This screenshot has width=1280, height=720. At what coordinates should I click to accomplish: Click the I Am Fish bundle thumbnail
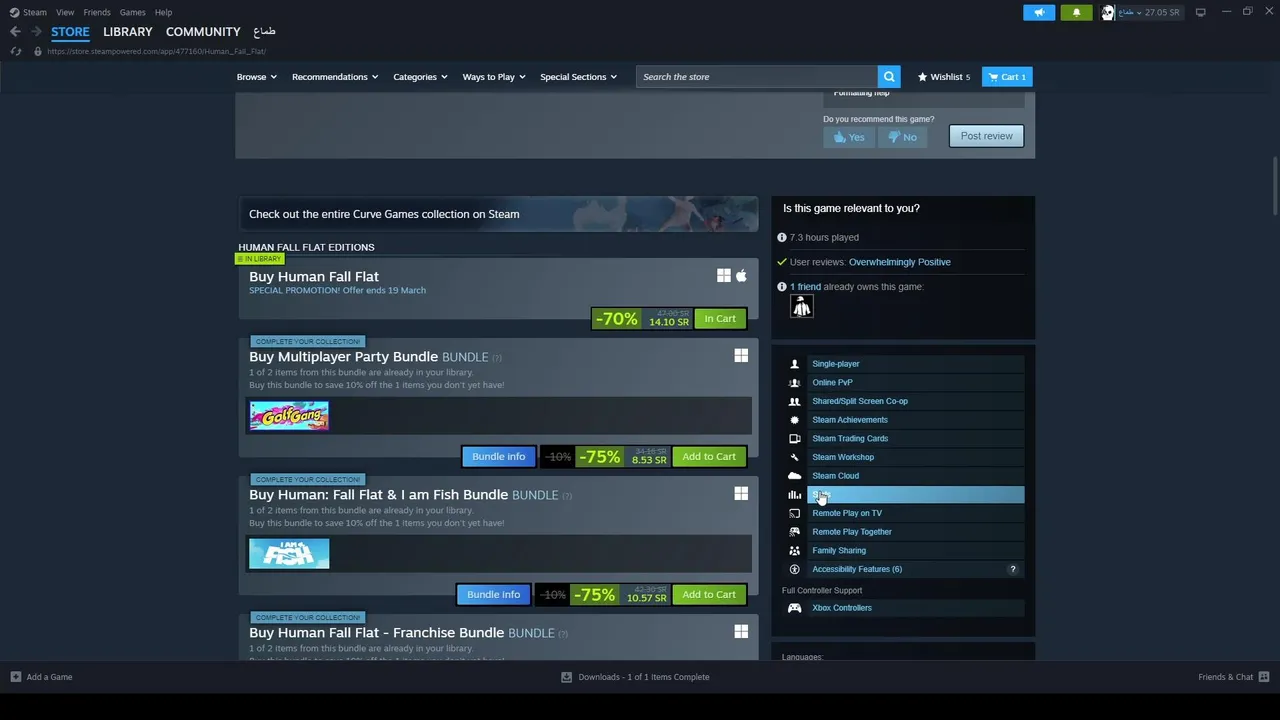(289, 554)
